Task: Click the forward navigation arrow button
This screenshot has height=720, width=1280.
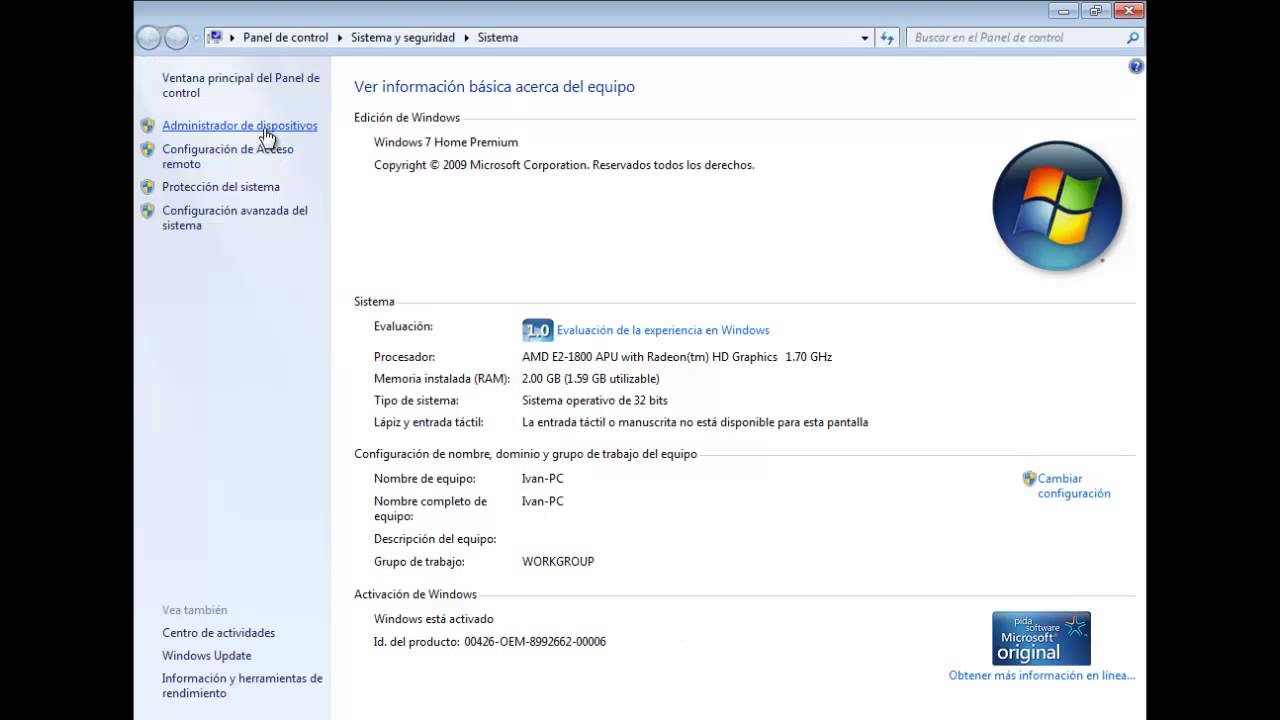Action: pyautogui.click(x=176, y=38)
